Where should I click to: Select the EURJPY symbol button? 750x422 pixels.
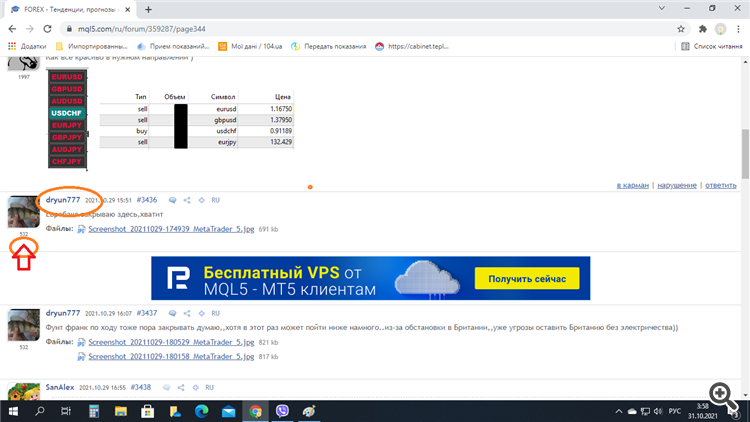pos(67,125)
